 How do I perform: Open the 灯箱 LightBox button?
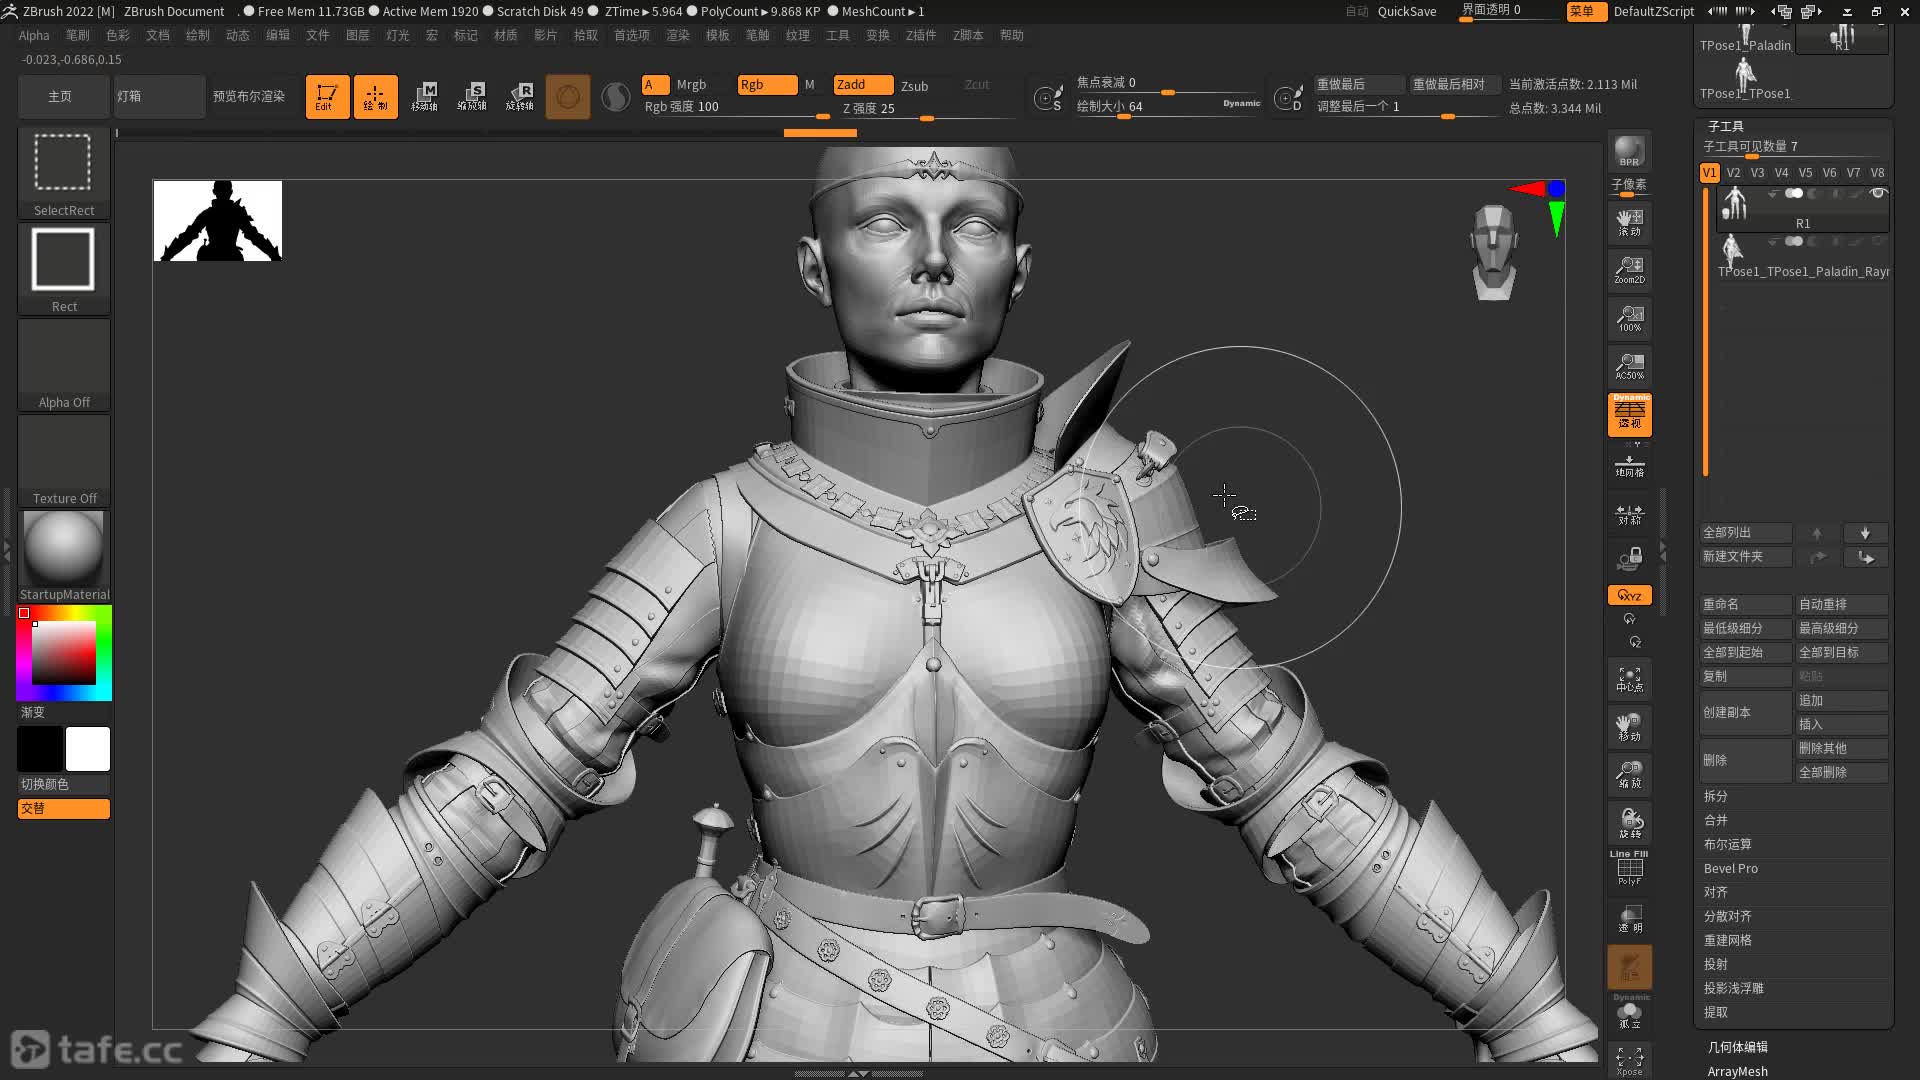coord(159,97)
